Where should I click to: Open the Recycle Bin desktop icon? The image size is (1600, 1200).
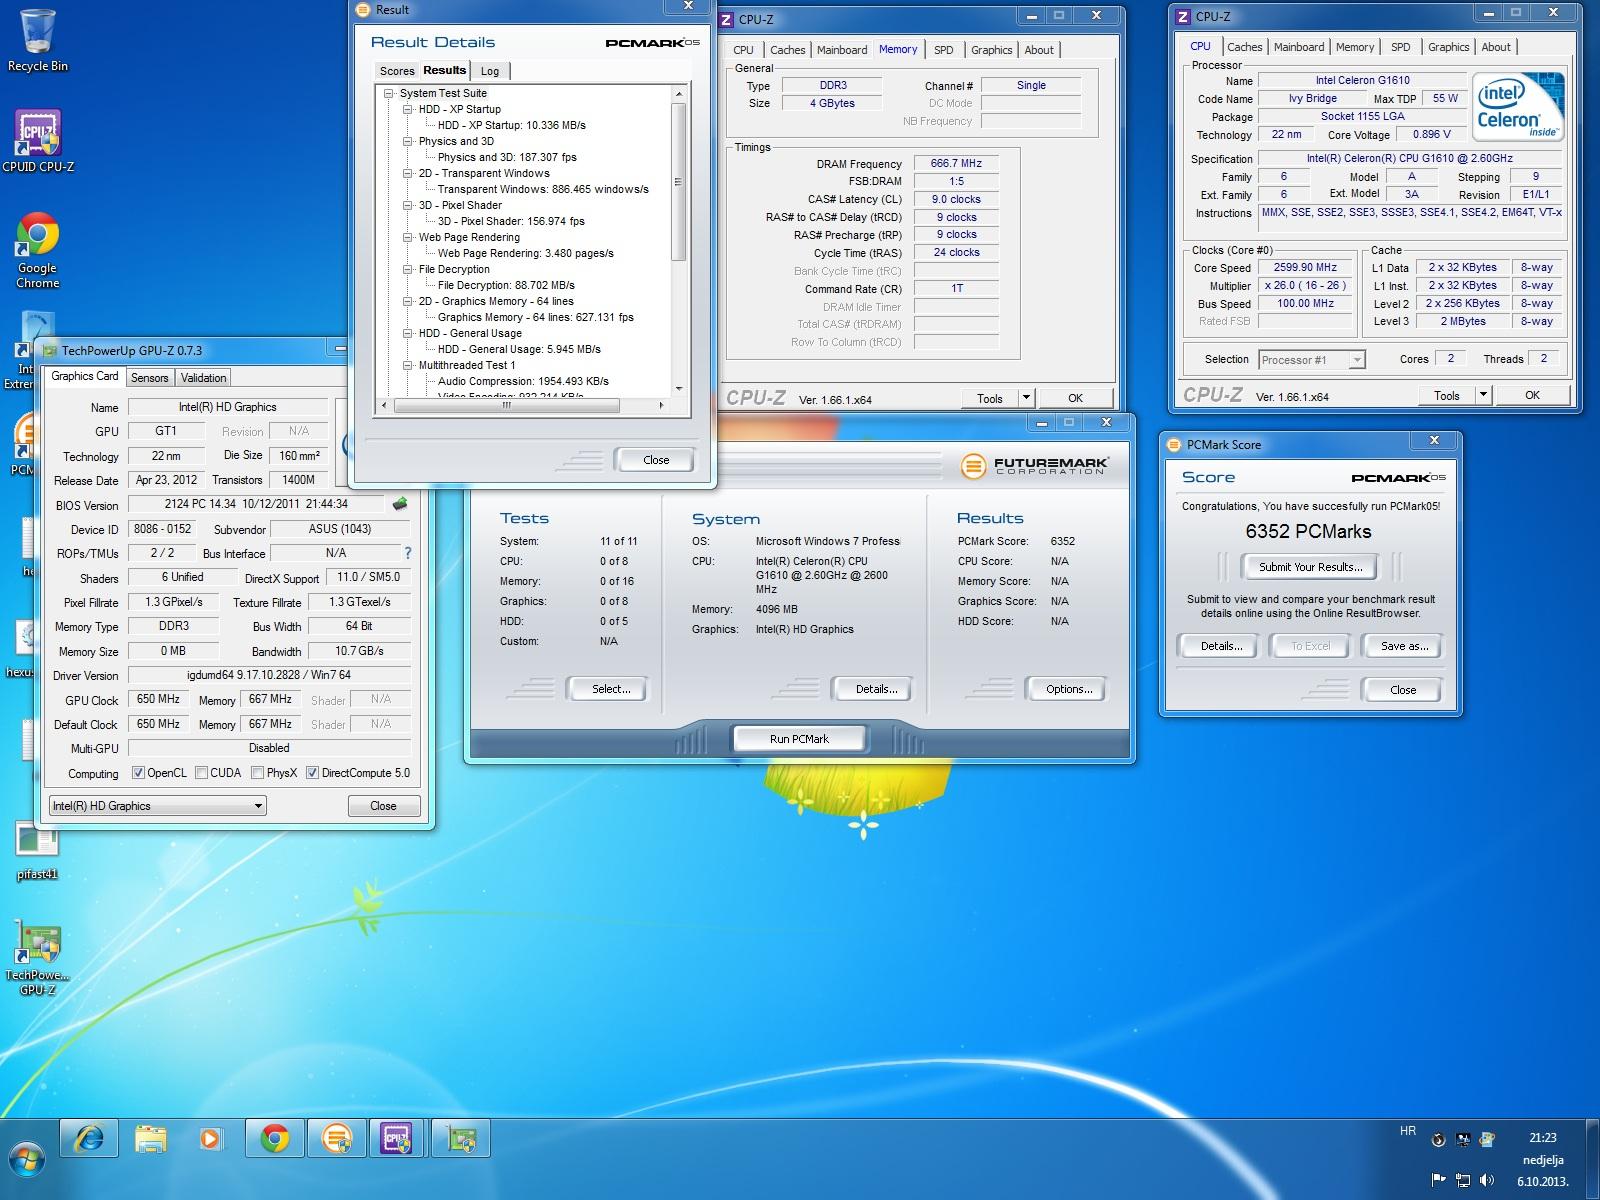(37, 40)
